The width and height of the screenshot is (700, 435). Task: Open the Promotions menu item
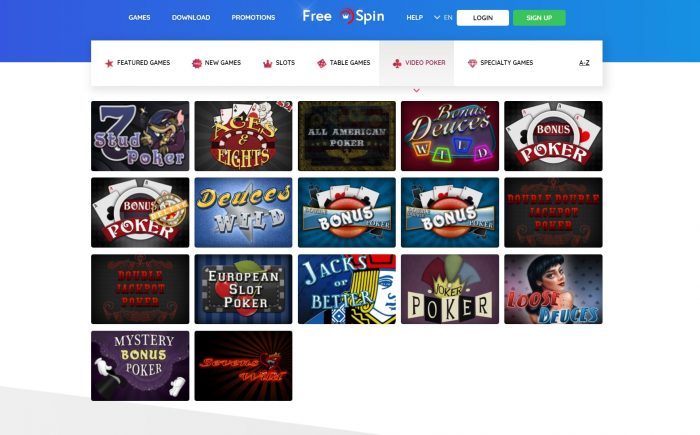[x=253, y=17]
